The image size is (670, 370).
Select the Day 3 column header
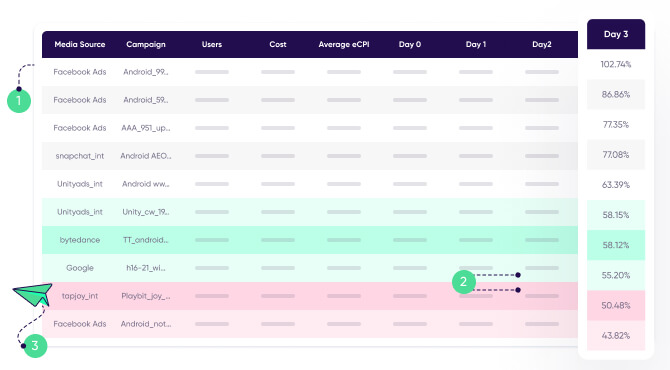(616, 34)
